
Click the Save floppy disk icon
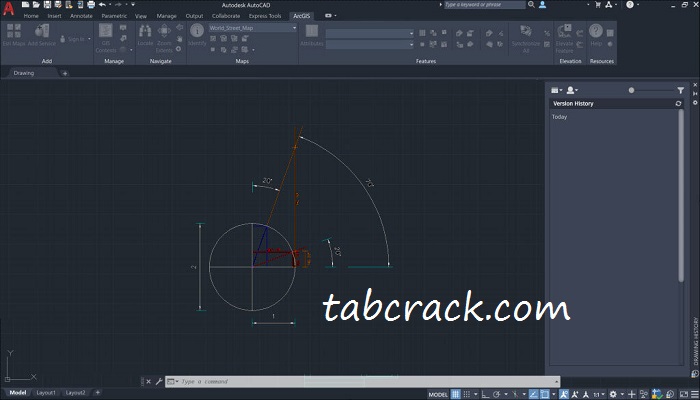coord(47,5)
